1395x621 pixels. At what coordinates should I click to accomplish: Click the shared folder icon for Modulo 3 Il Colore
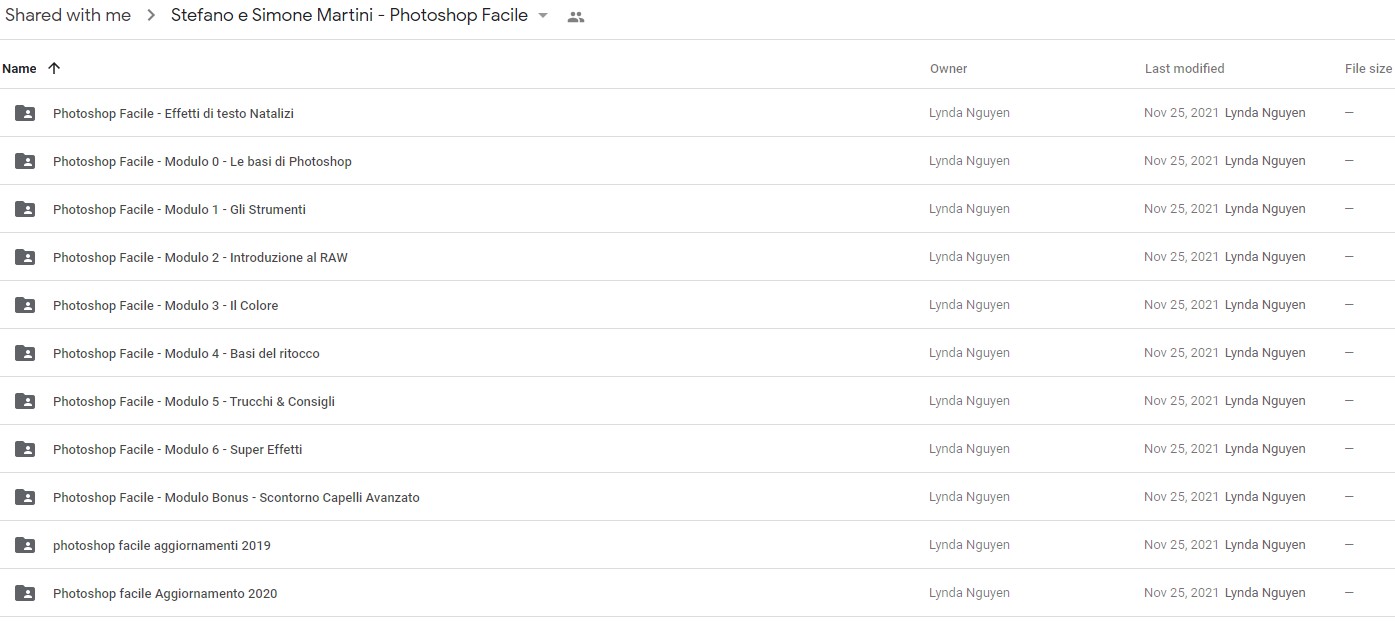pyautogui.click(x=25, y=305)
